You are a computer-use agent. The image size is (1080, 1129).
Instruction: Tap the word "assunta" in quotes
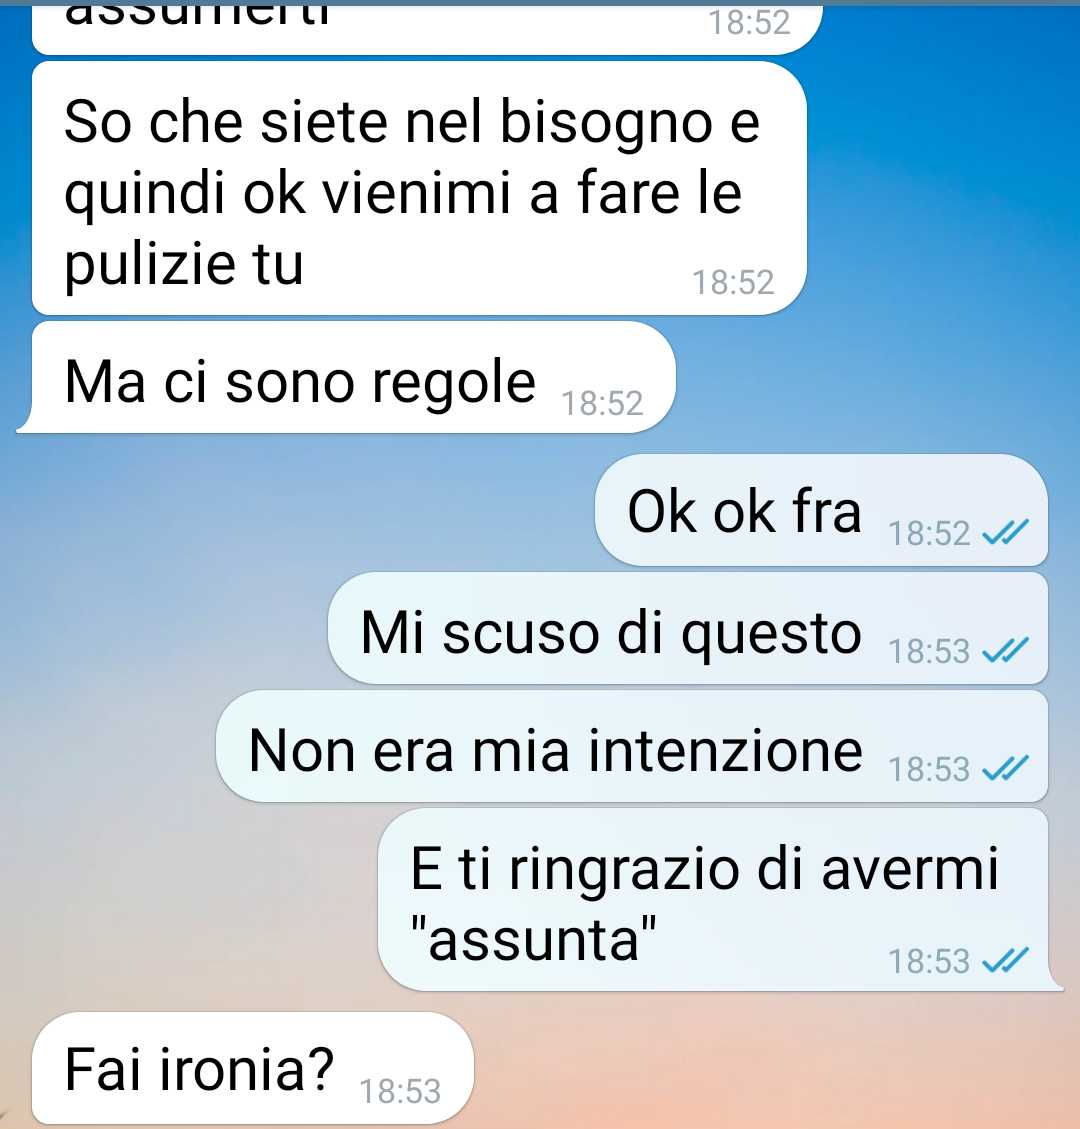point(534,939)
